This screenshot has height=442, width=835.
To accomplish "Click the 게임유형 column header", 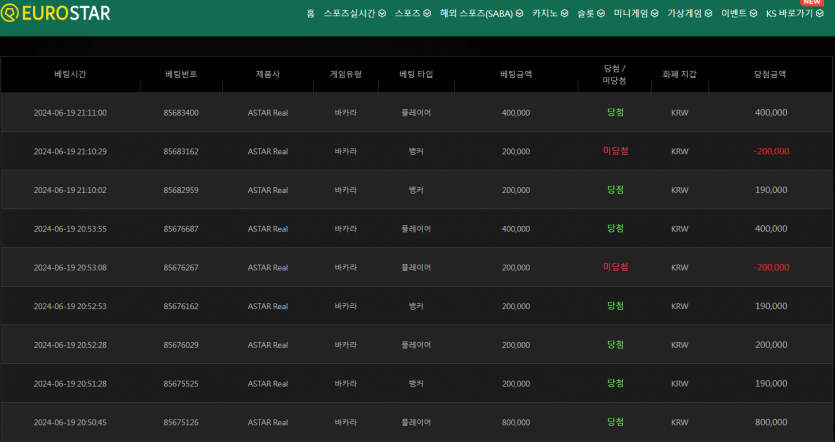I will pos(346,75).
